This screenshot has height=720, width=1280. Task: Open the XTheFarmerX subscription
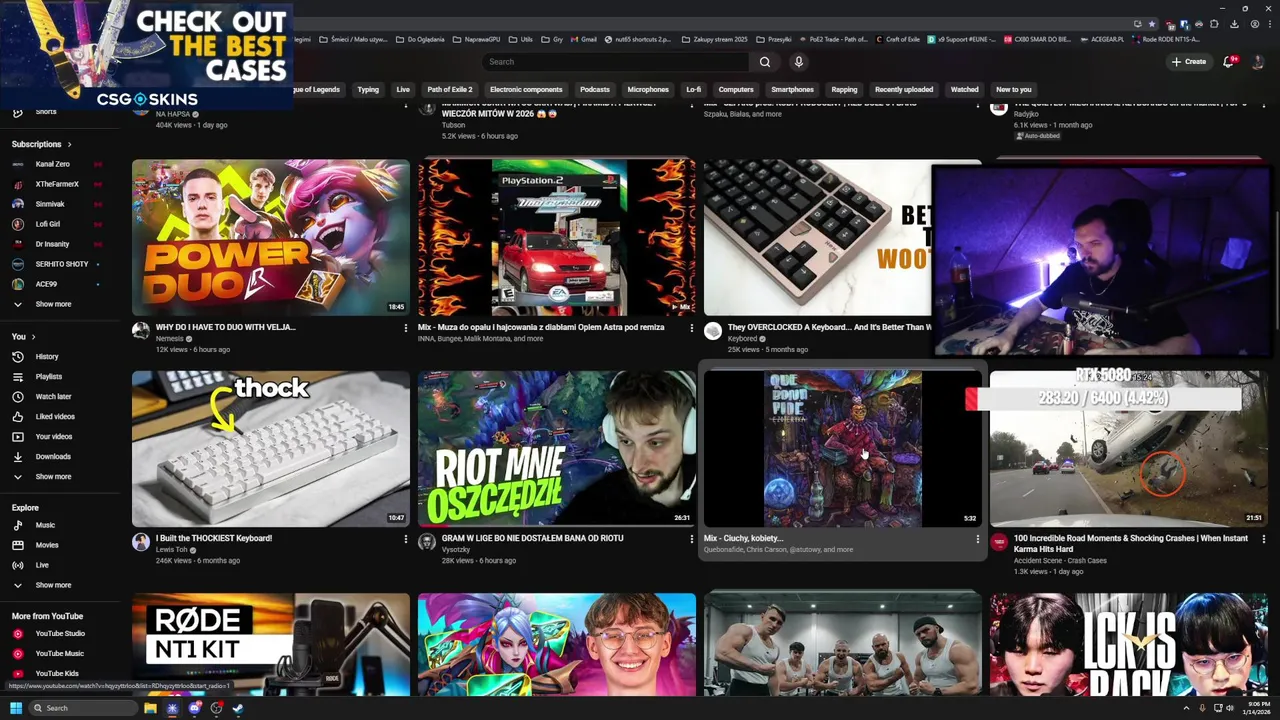(57, 184)
